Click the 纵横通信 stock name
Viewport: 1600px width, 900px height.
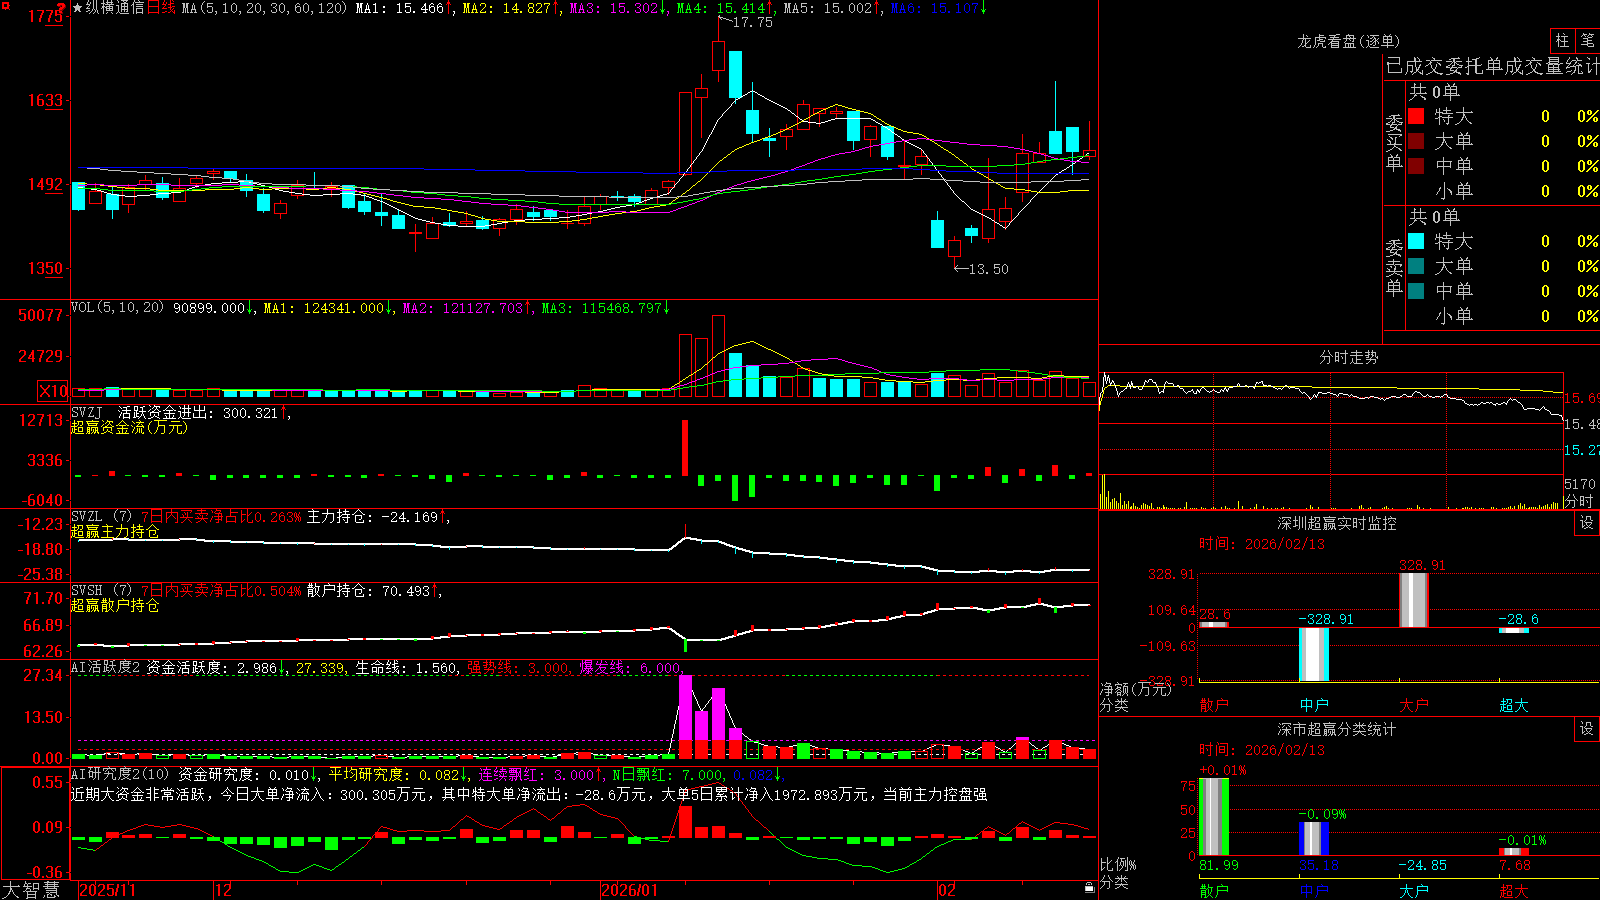[x=115, y=8]
